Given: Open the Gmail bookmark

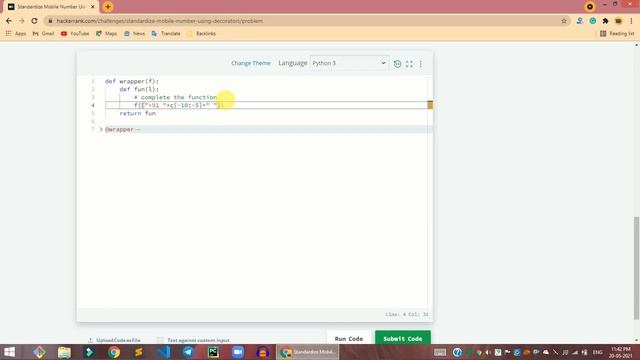Looking at the screenshot, I should [x=43, y=33].
